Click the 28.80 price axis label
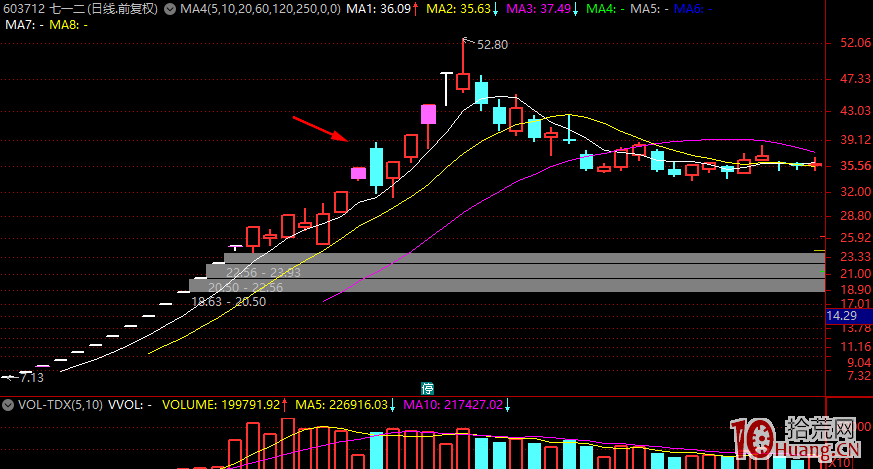The image size is (873, 469). click(855, 216)
